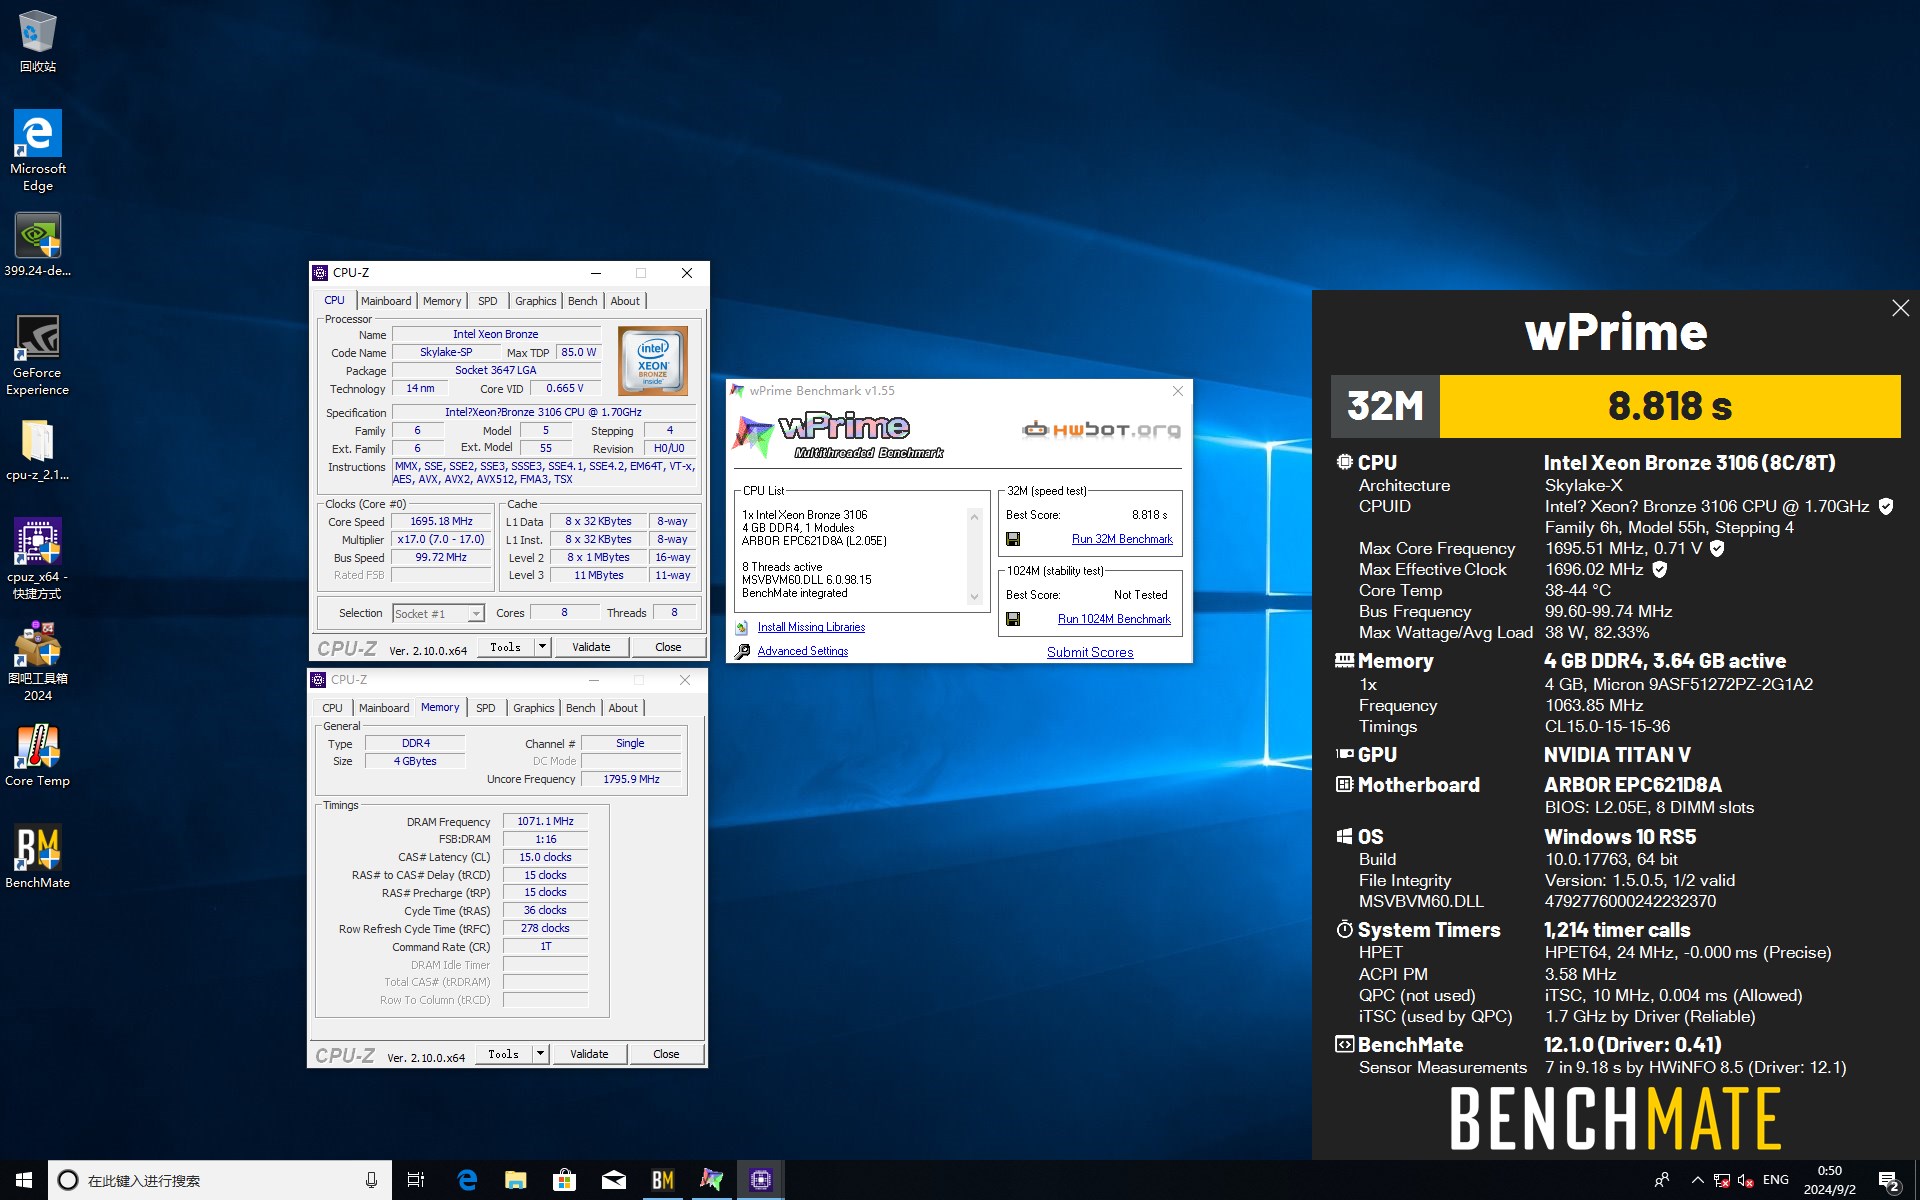The image size is (1920, 1200).
Task: Open the GeForce Experience desktop shortcut
Action: tap(38, 355)
